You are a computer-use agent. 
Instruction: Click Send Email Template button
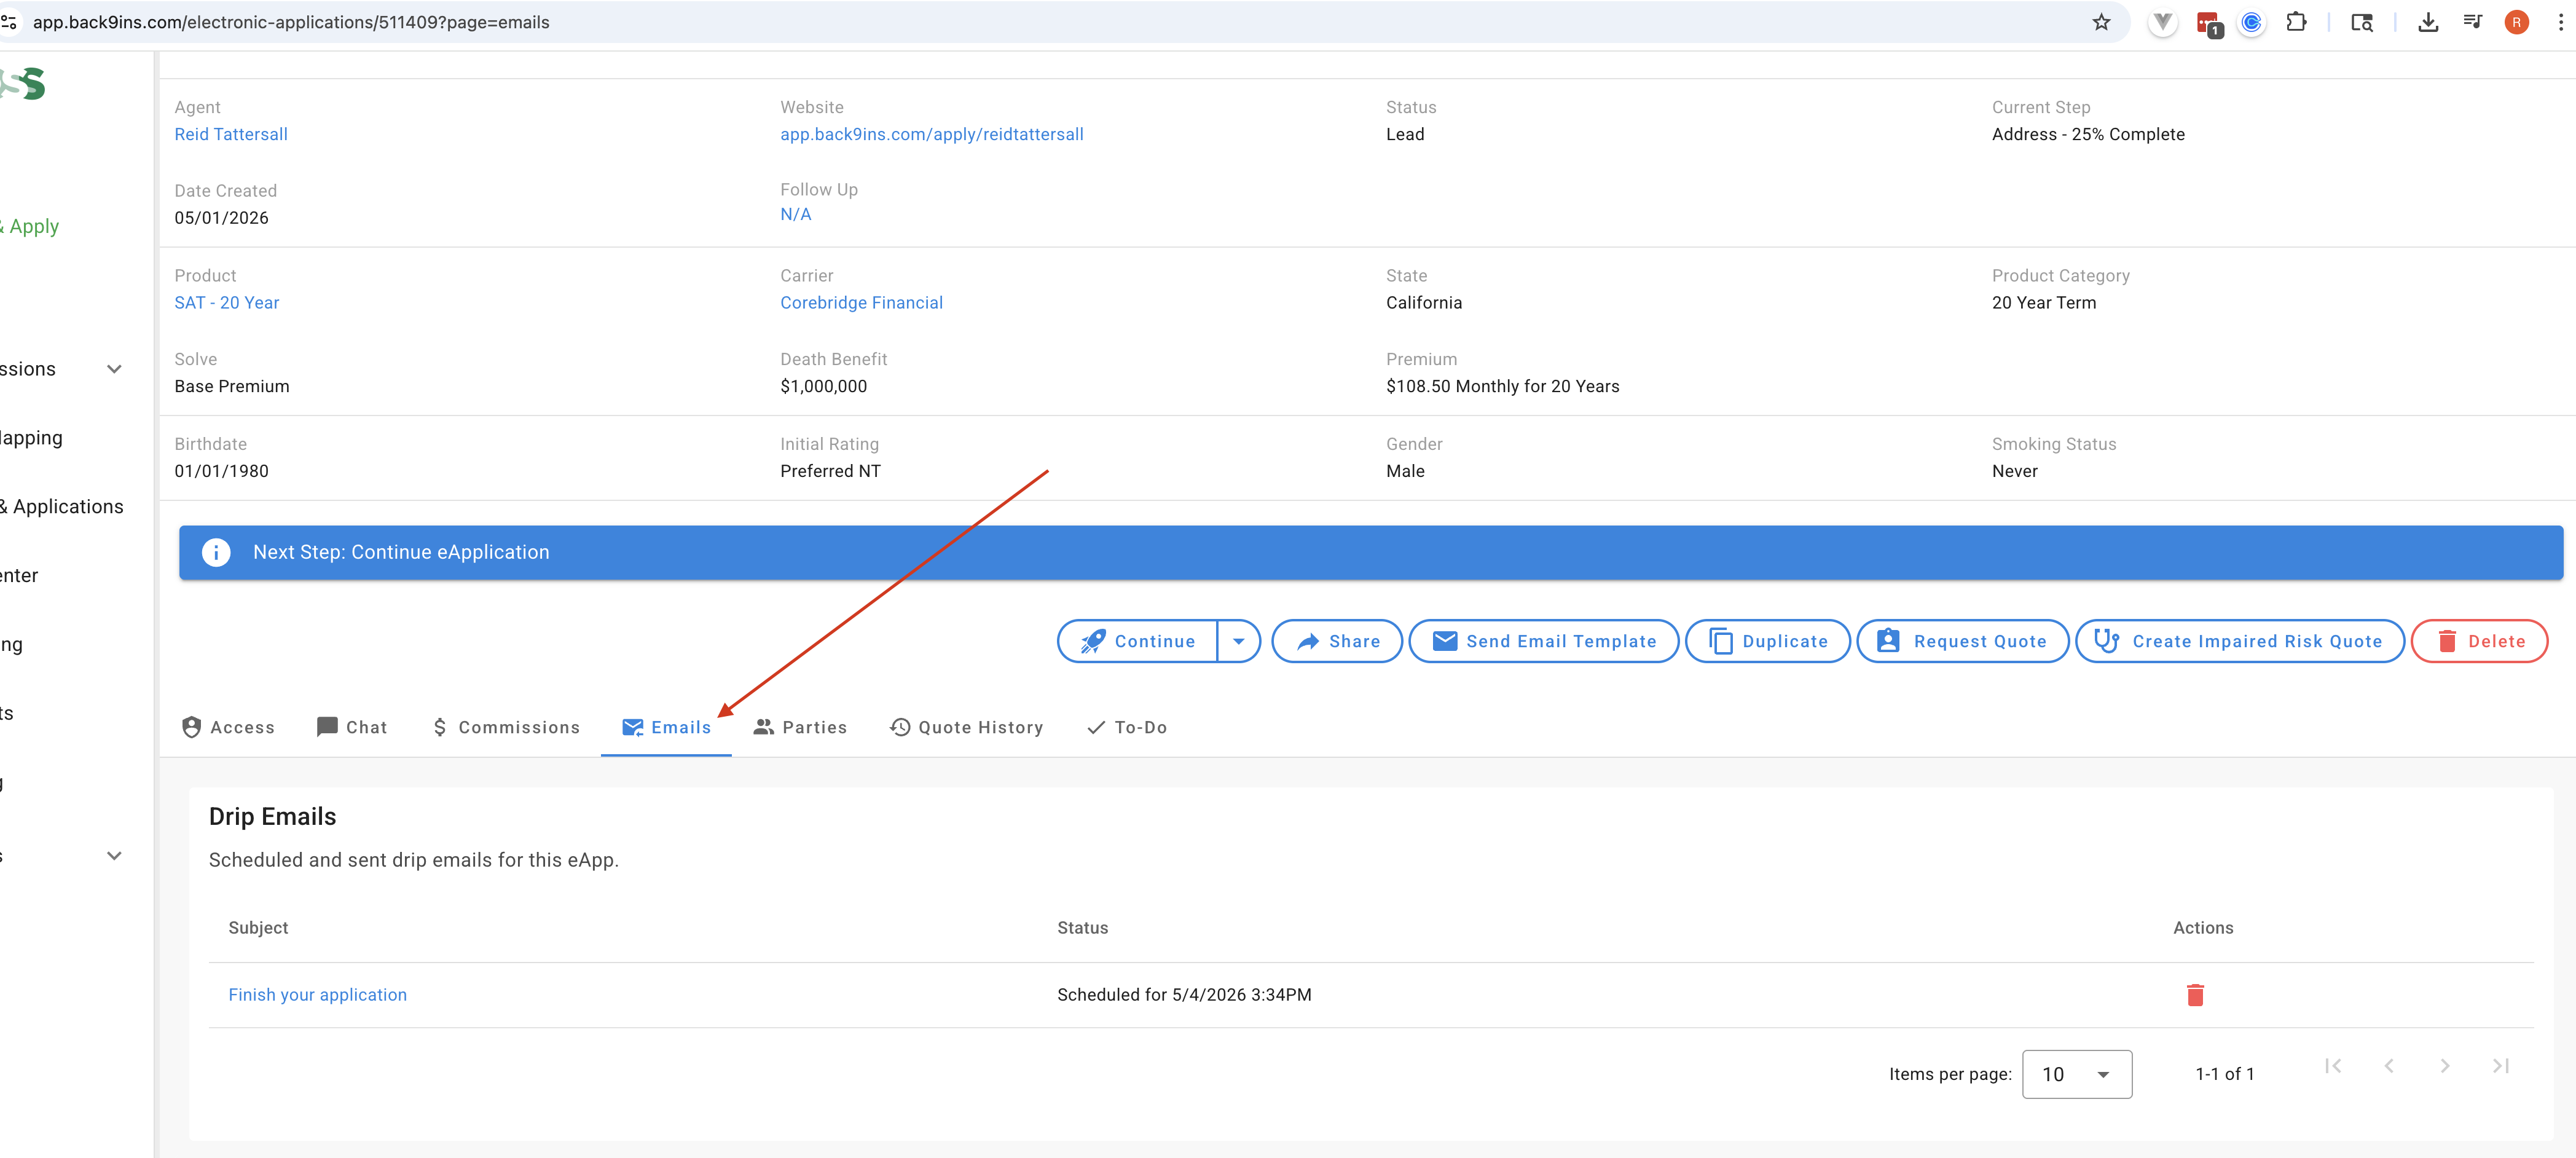[x=1543, y=641]
